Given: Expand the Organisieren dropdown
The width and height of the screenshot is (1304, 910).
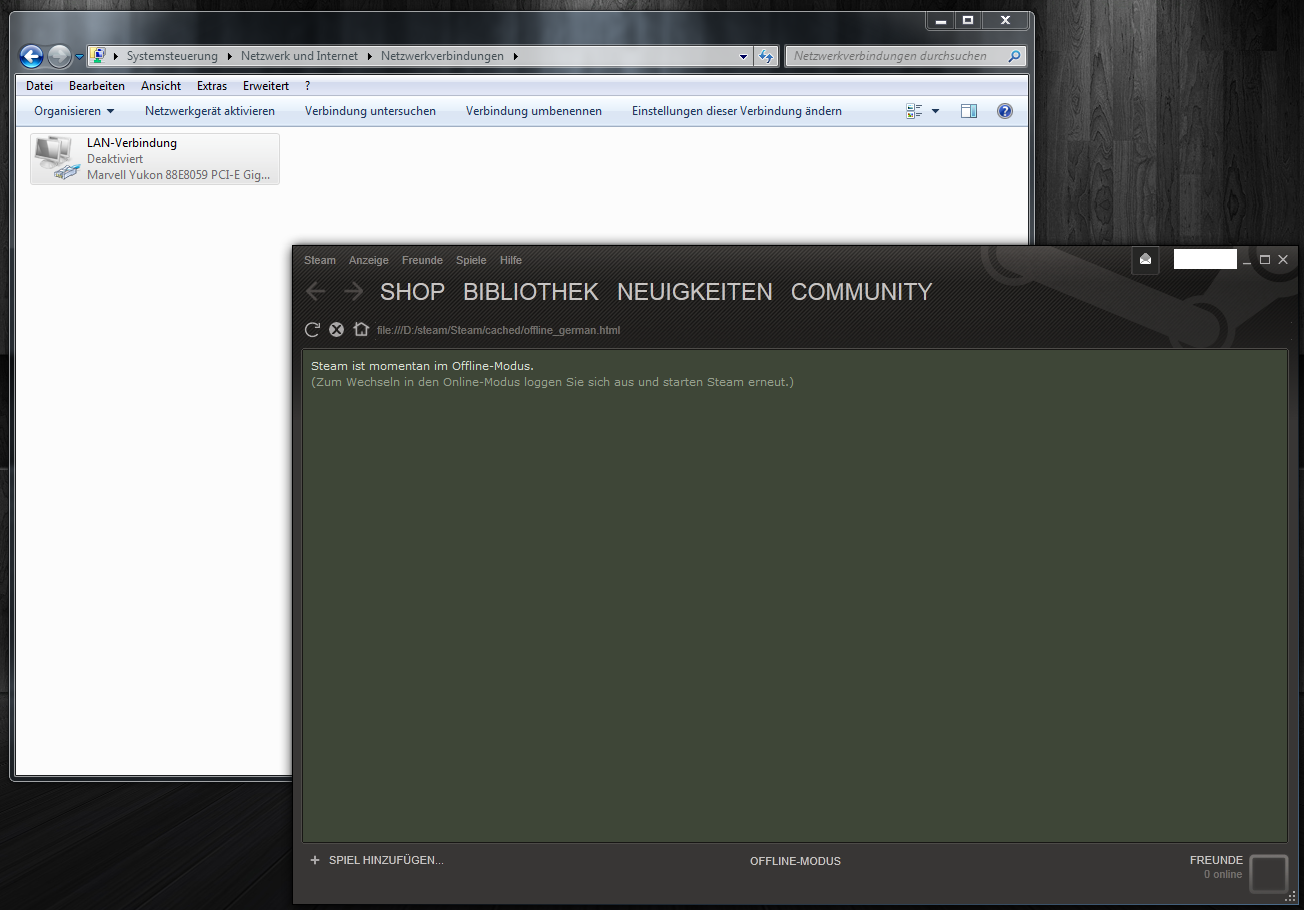Looking at the screenshot, I should coord(74,111).
